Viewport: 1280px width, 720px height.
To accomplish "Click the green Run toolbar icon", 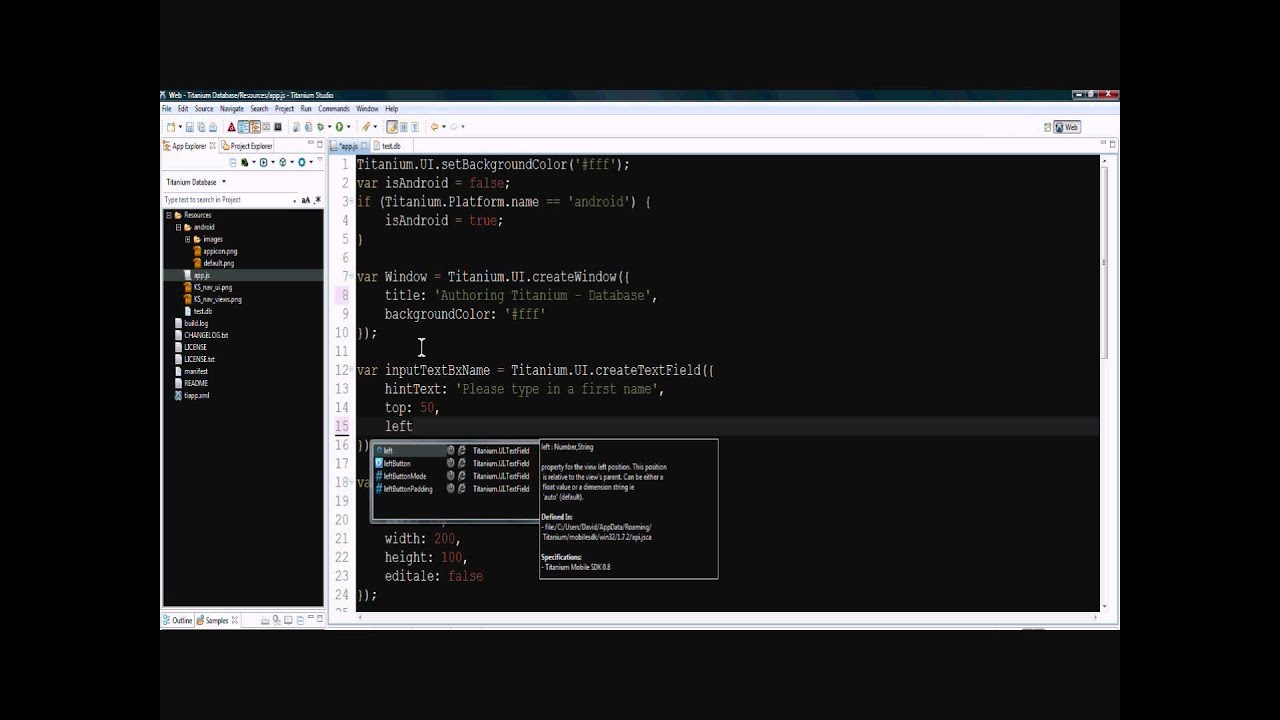I will 339,127.
